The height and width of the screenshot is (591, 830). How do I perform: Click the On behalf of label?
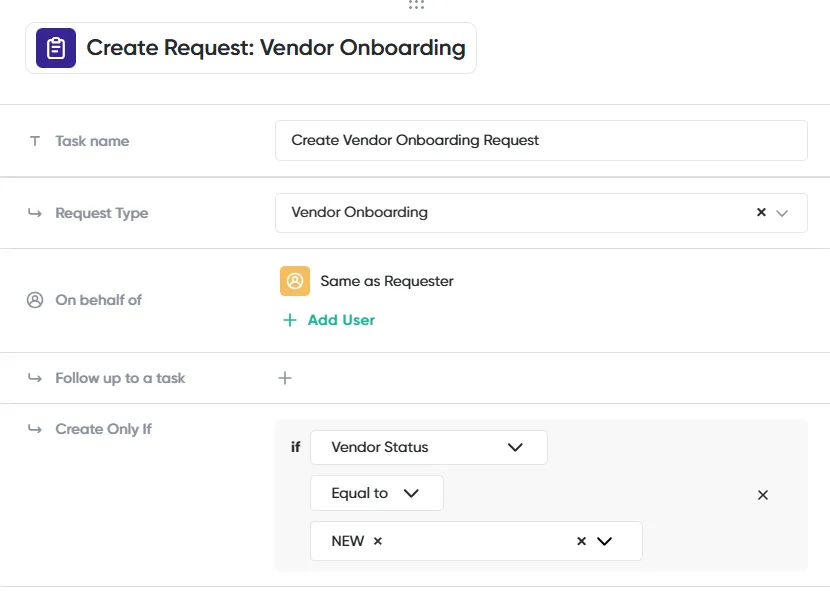tap(98, 300)
